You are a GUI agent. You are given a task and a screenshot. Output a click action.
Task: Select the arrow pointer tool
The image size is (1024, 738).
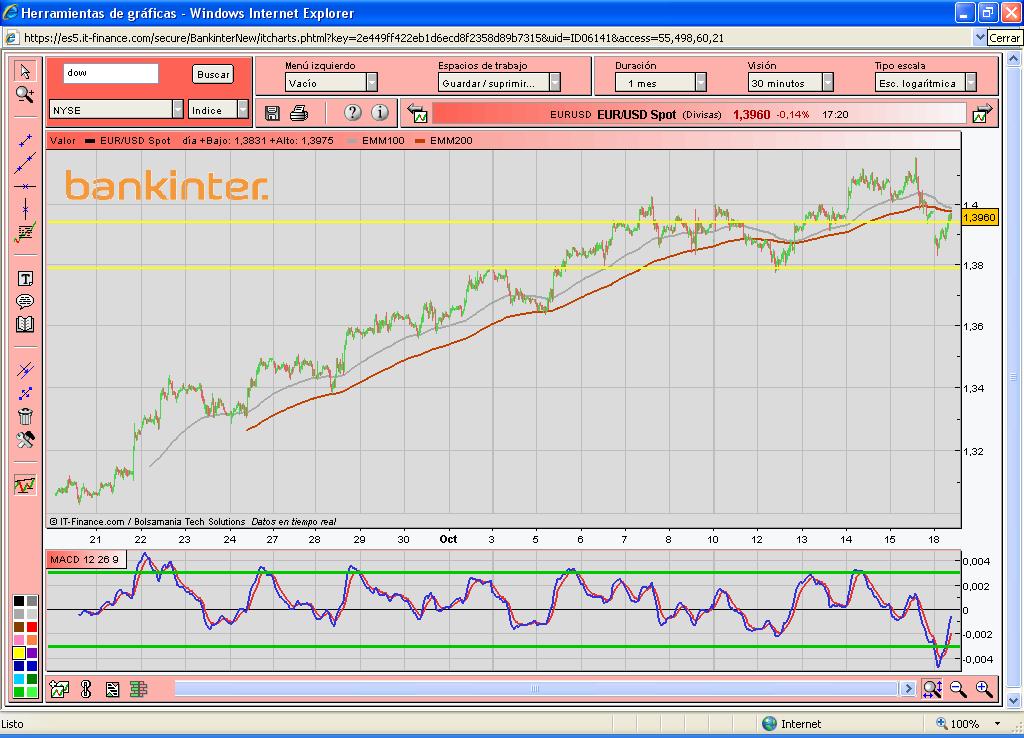pos(25,71)
